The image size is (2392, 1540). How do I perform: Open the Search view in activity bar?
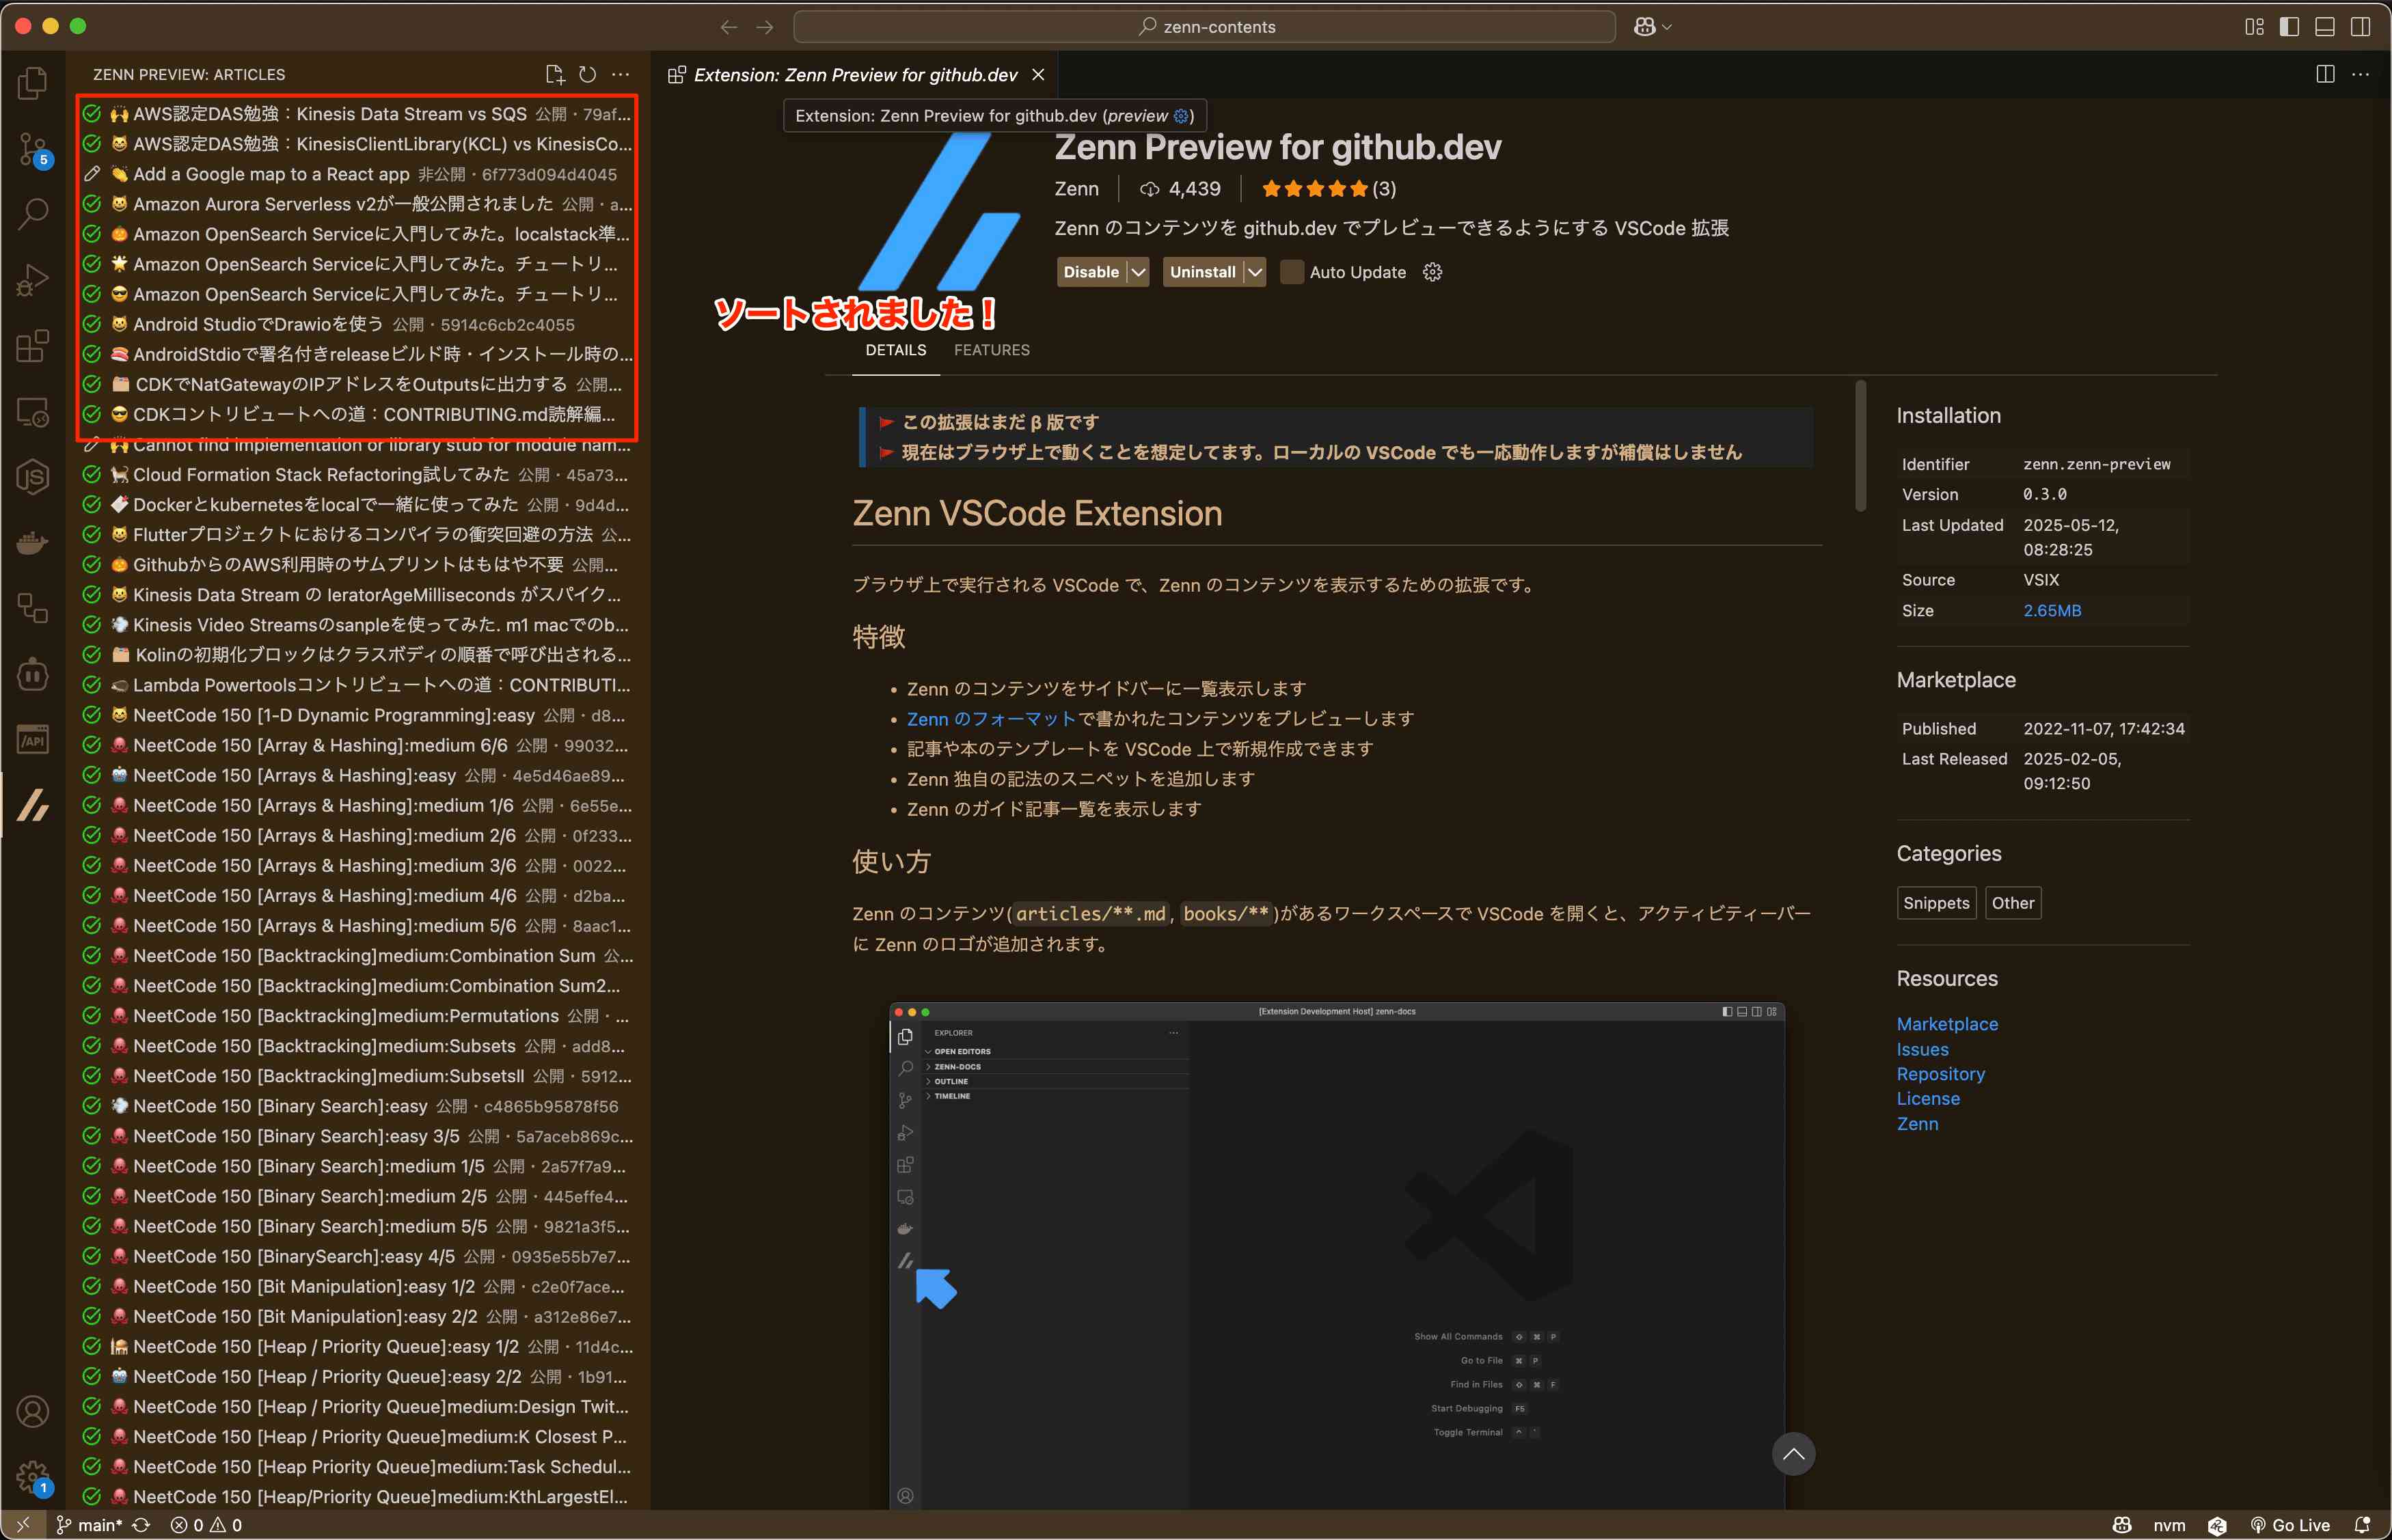coord(33,213)
